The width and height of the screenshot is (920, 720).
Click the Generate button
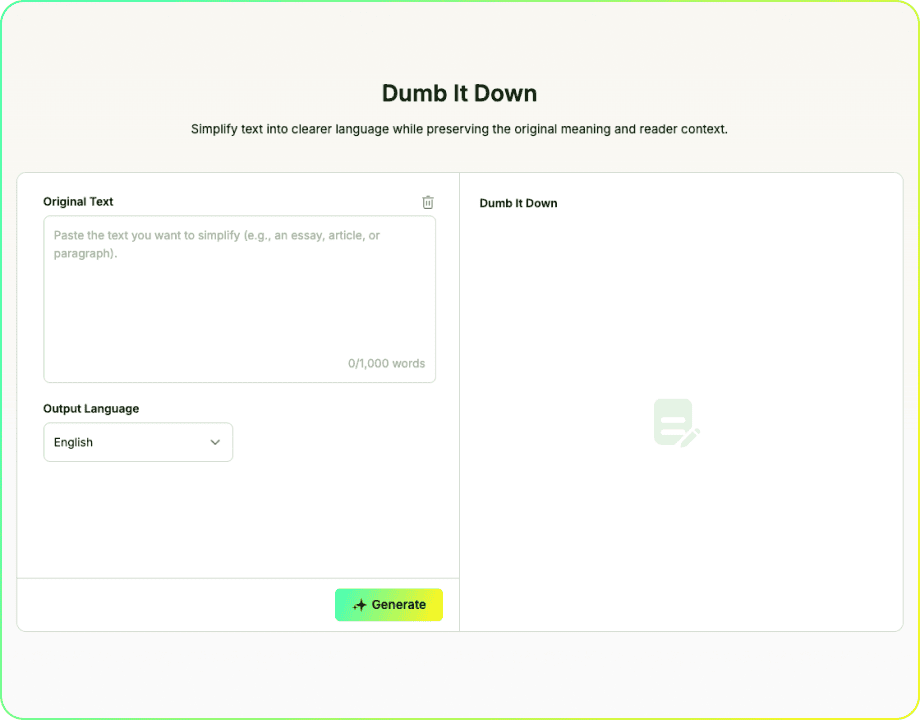coord(389,604)
